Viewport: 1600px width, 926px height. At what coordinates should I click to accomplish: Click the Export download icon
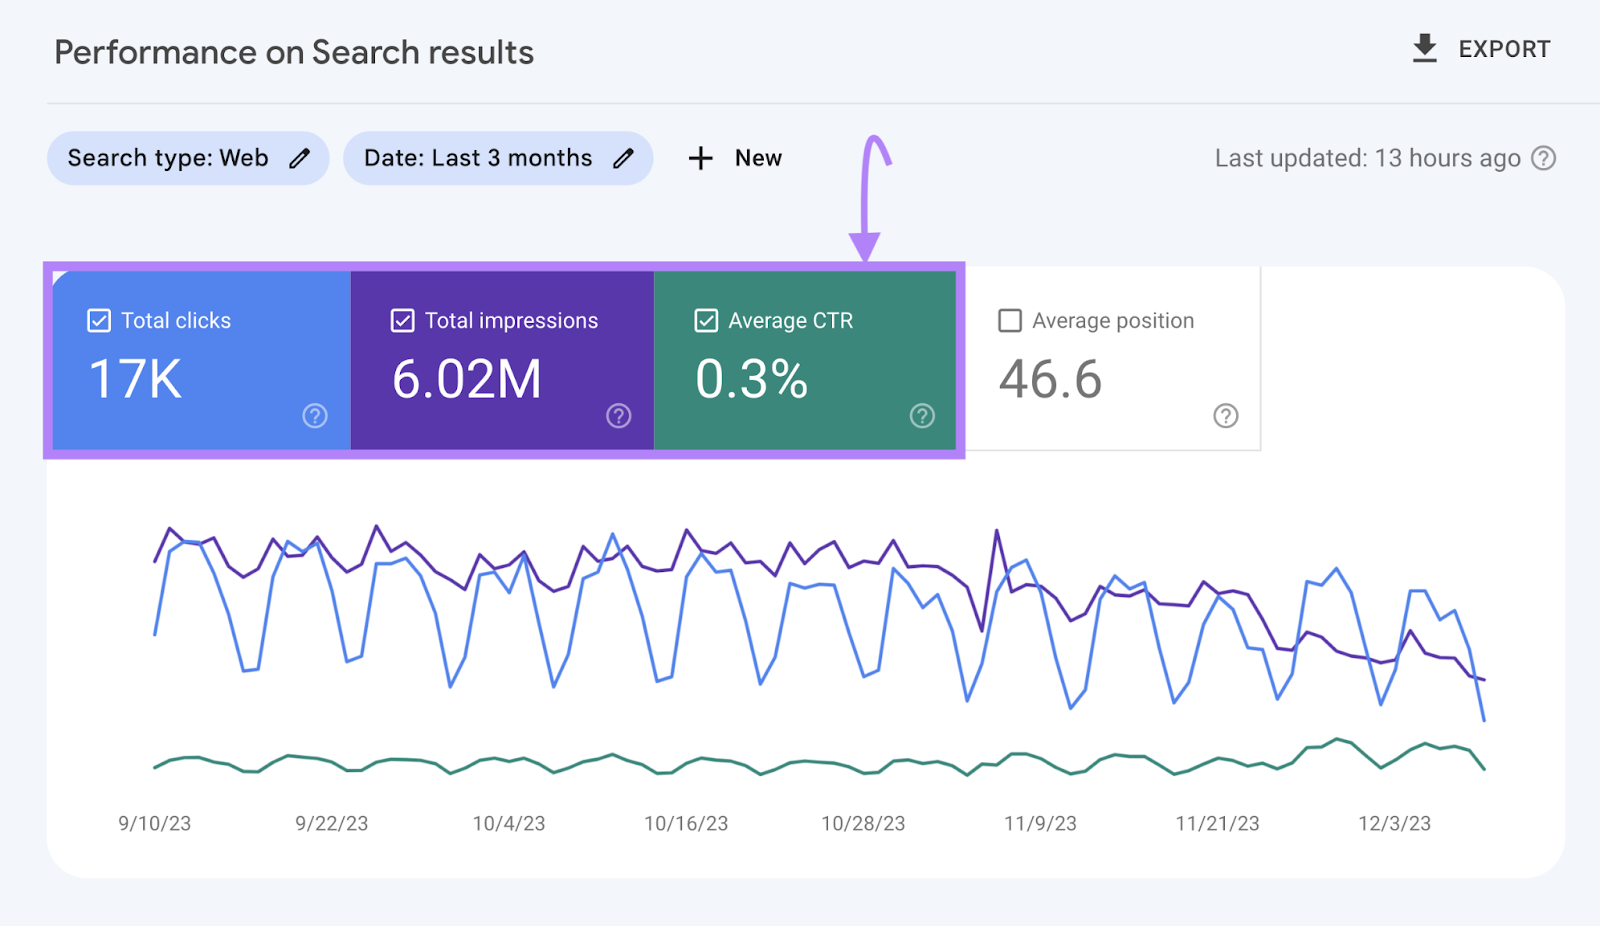tap(1423, 49)
